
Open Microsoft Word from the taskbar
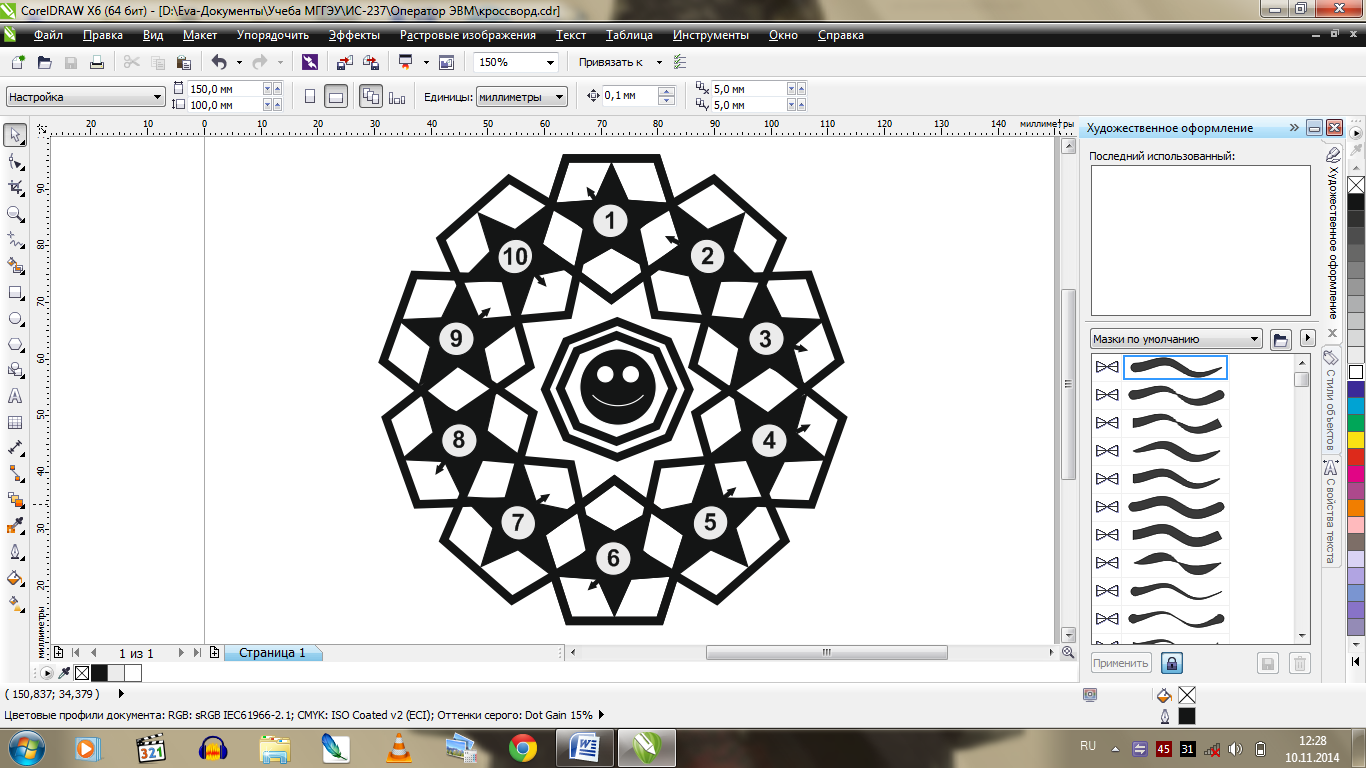[x=583, y=748]
